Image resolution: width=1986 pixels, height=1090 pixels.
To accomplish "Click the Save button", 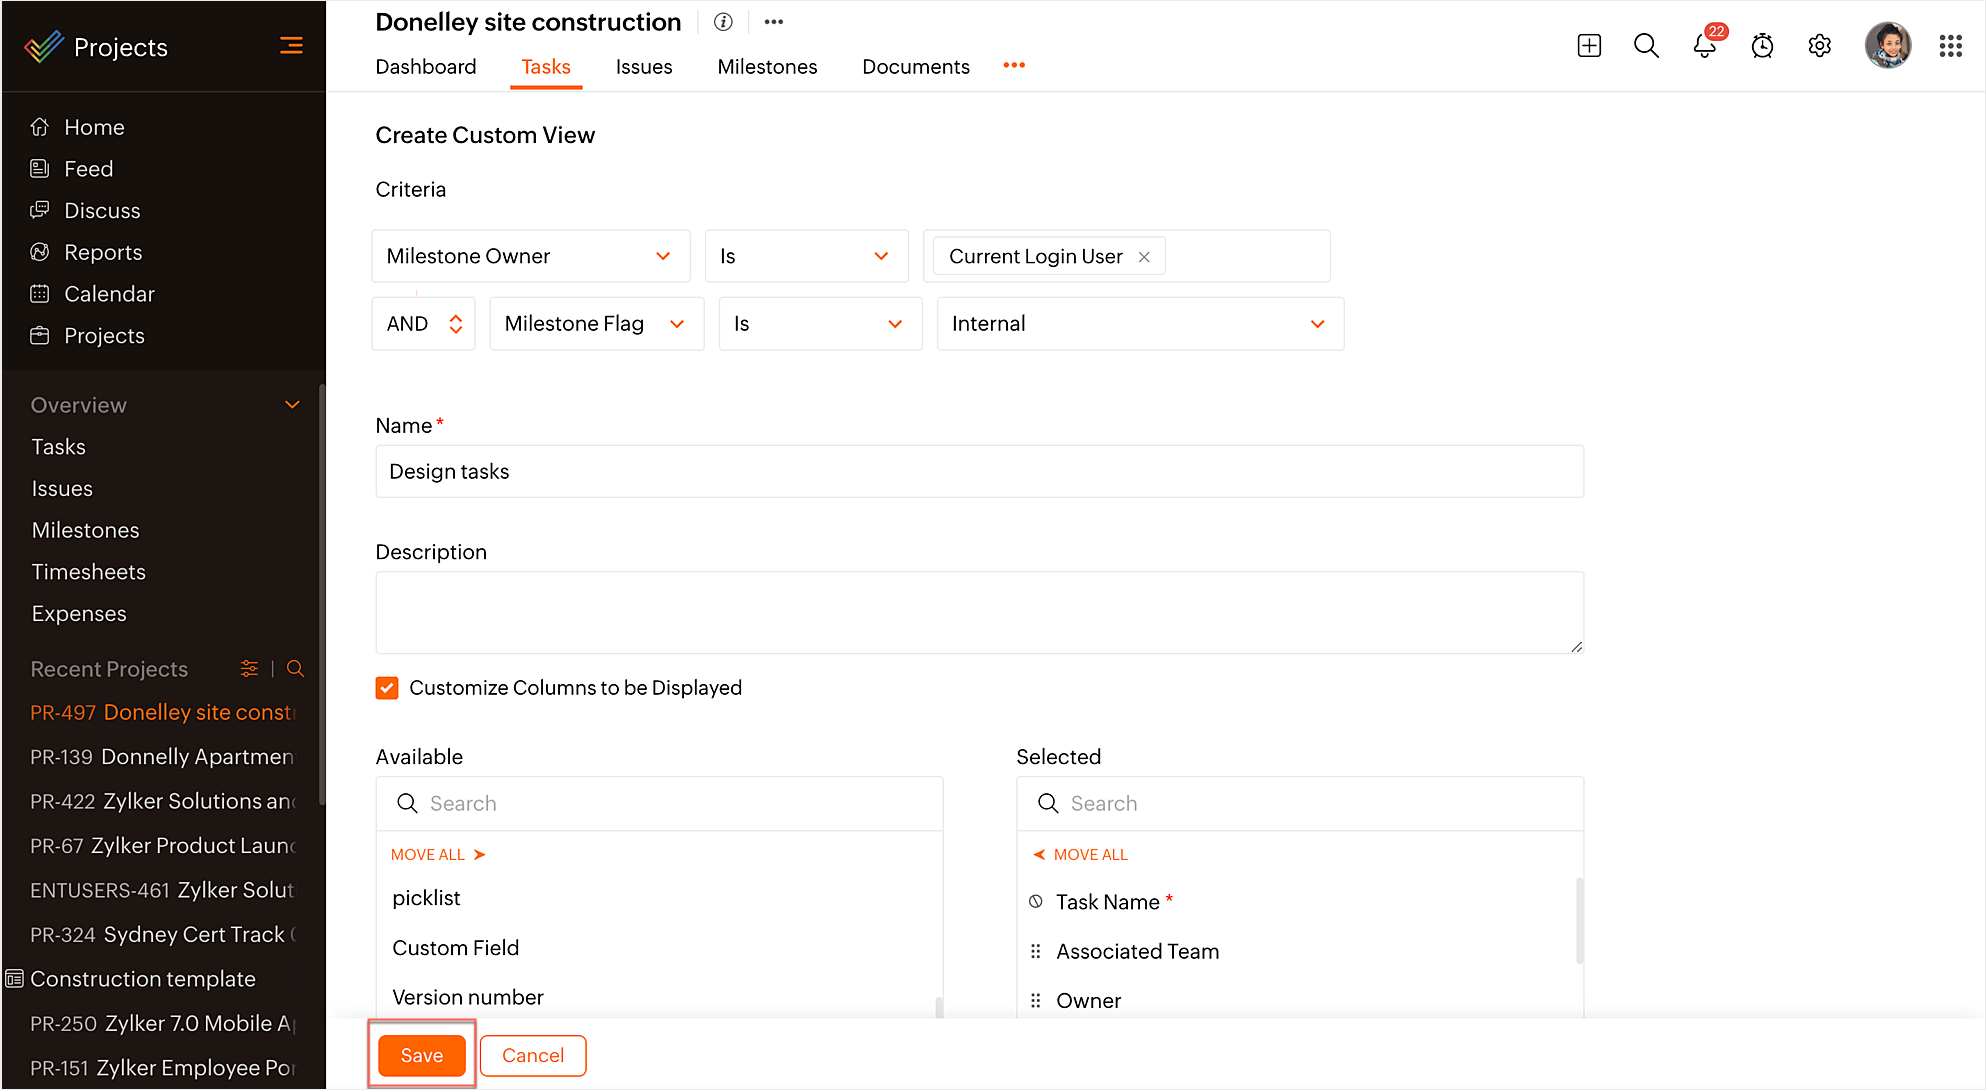I will click(x=421, y=1055).
